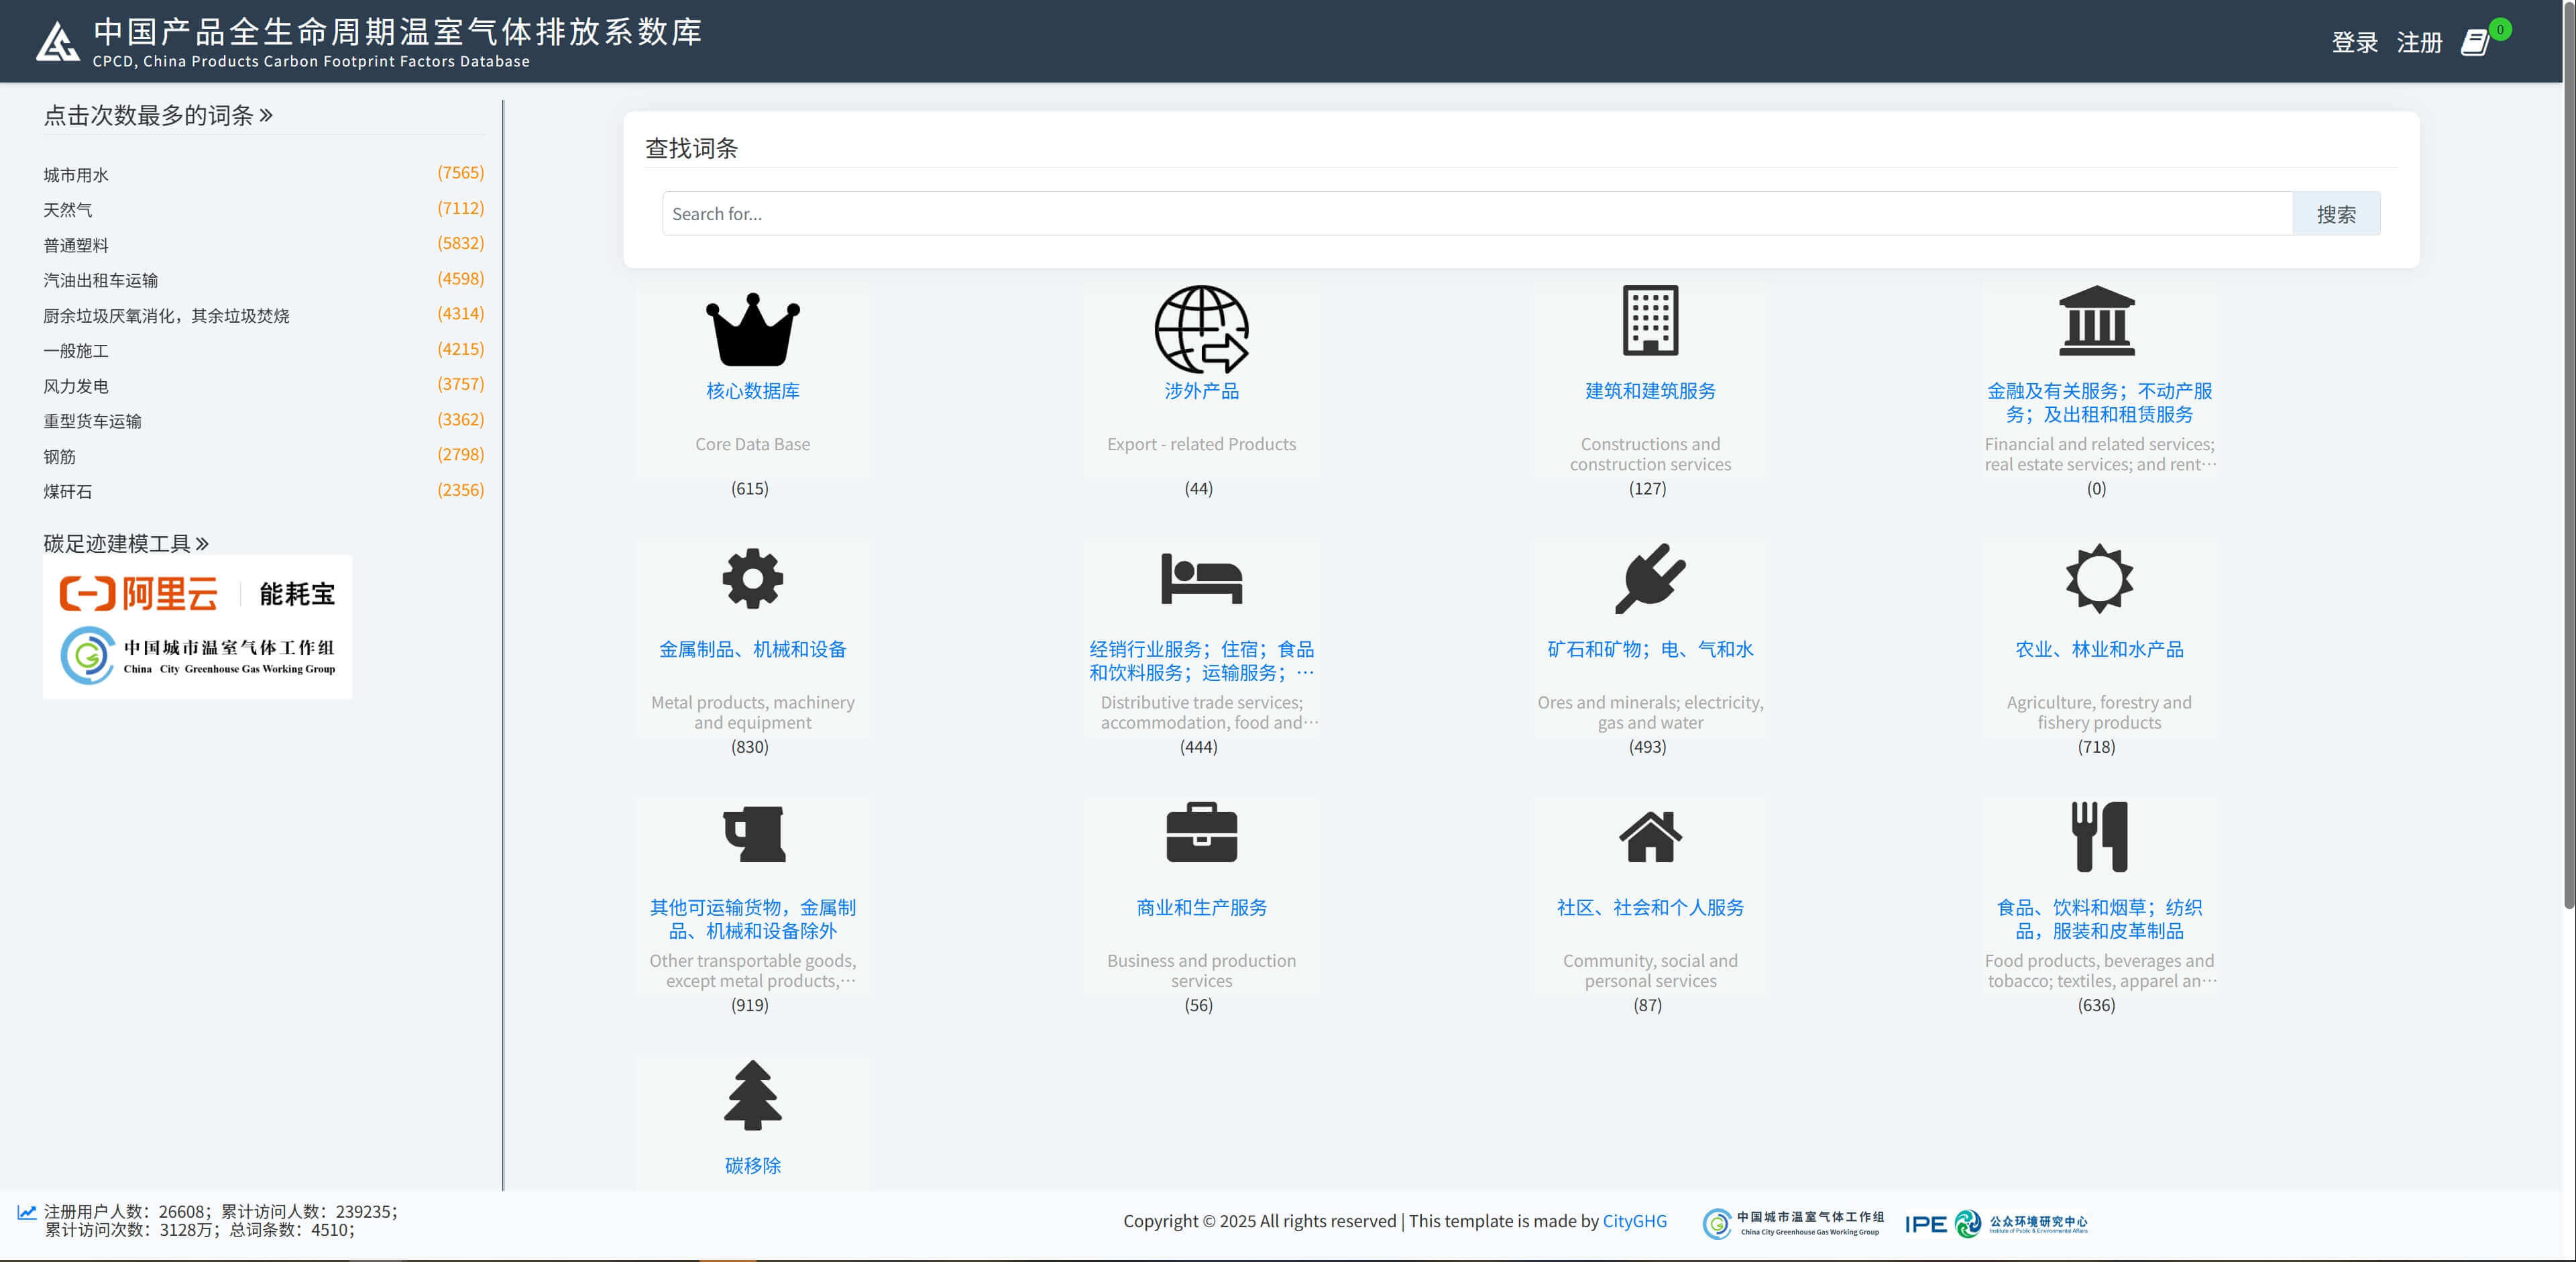Open the house icon for Community services
The width and height of the screenshot is (2576, 1262).
point(1650,836)
